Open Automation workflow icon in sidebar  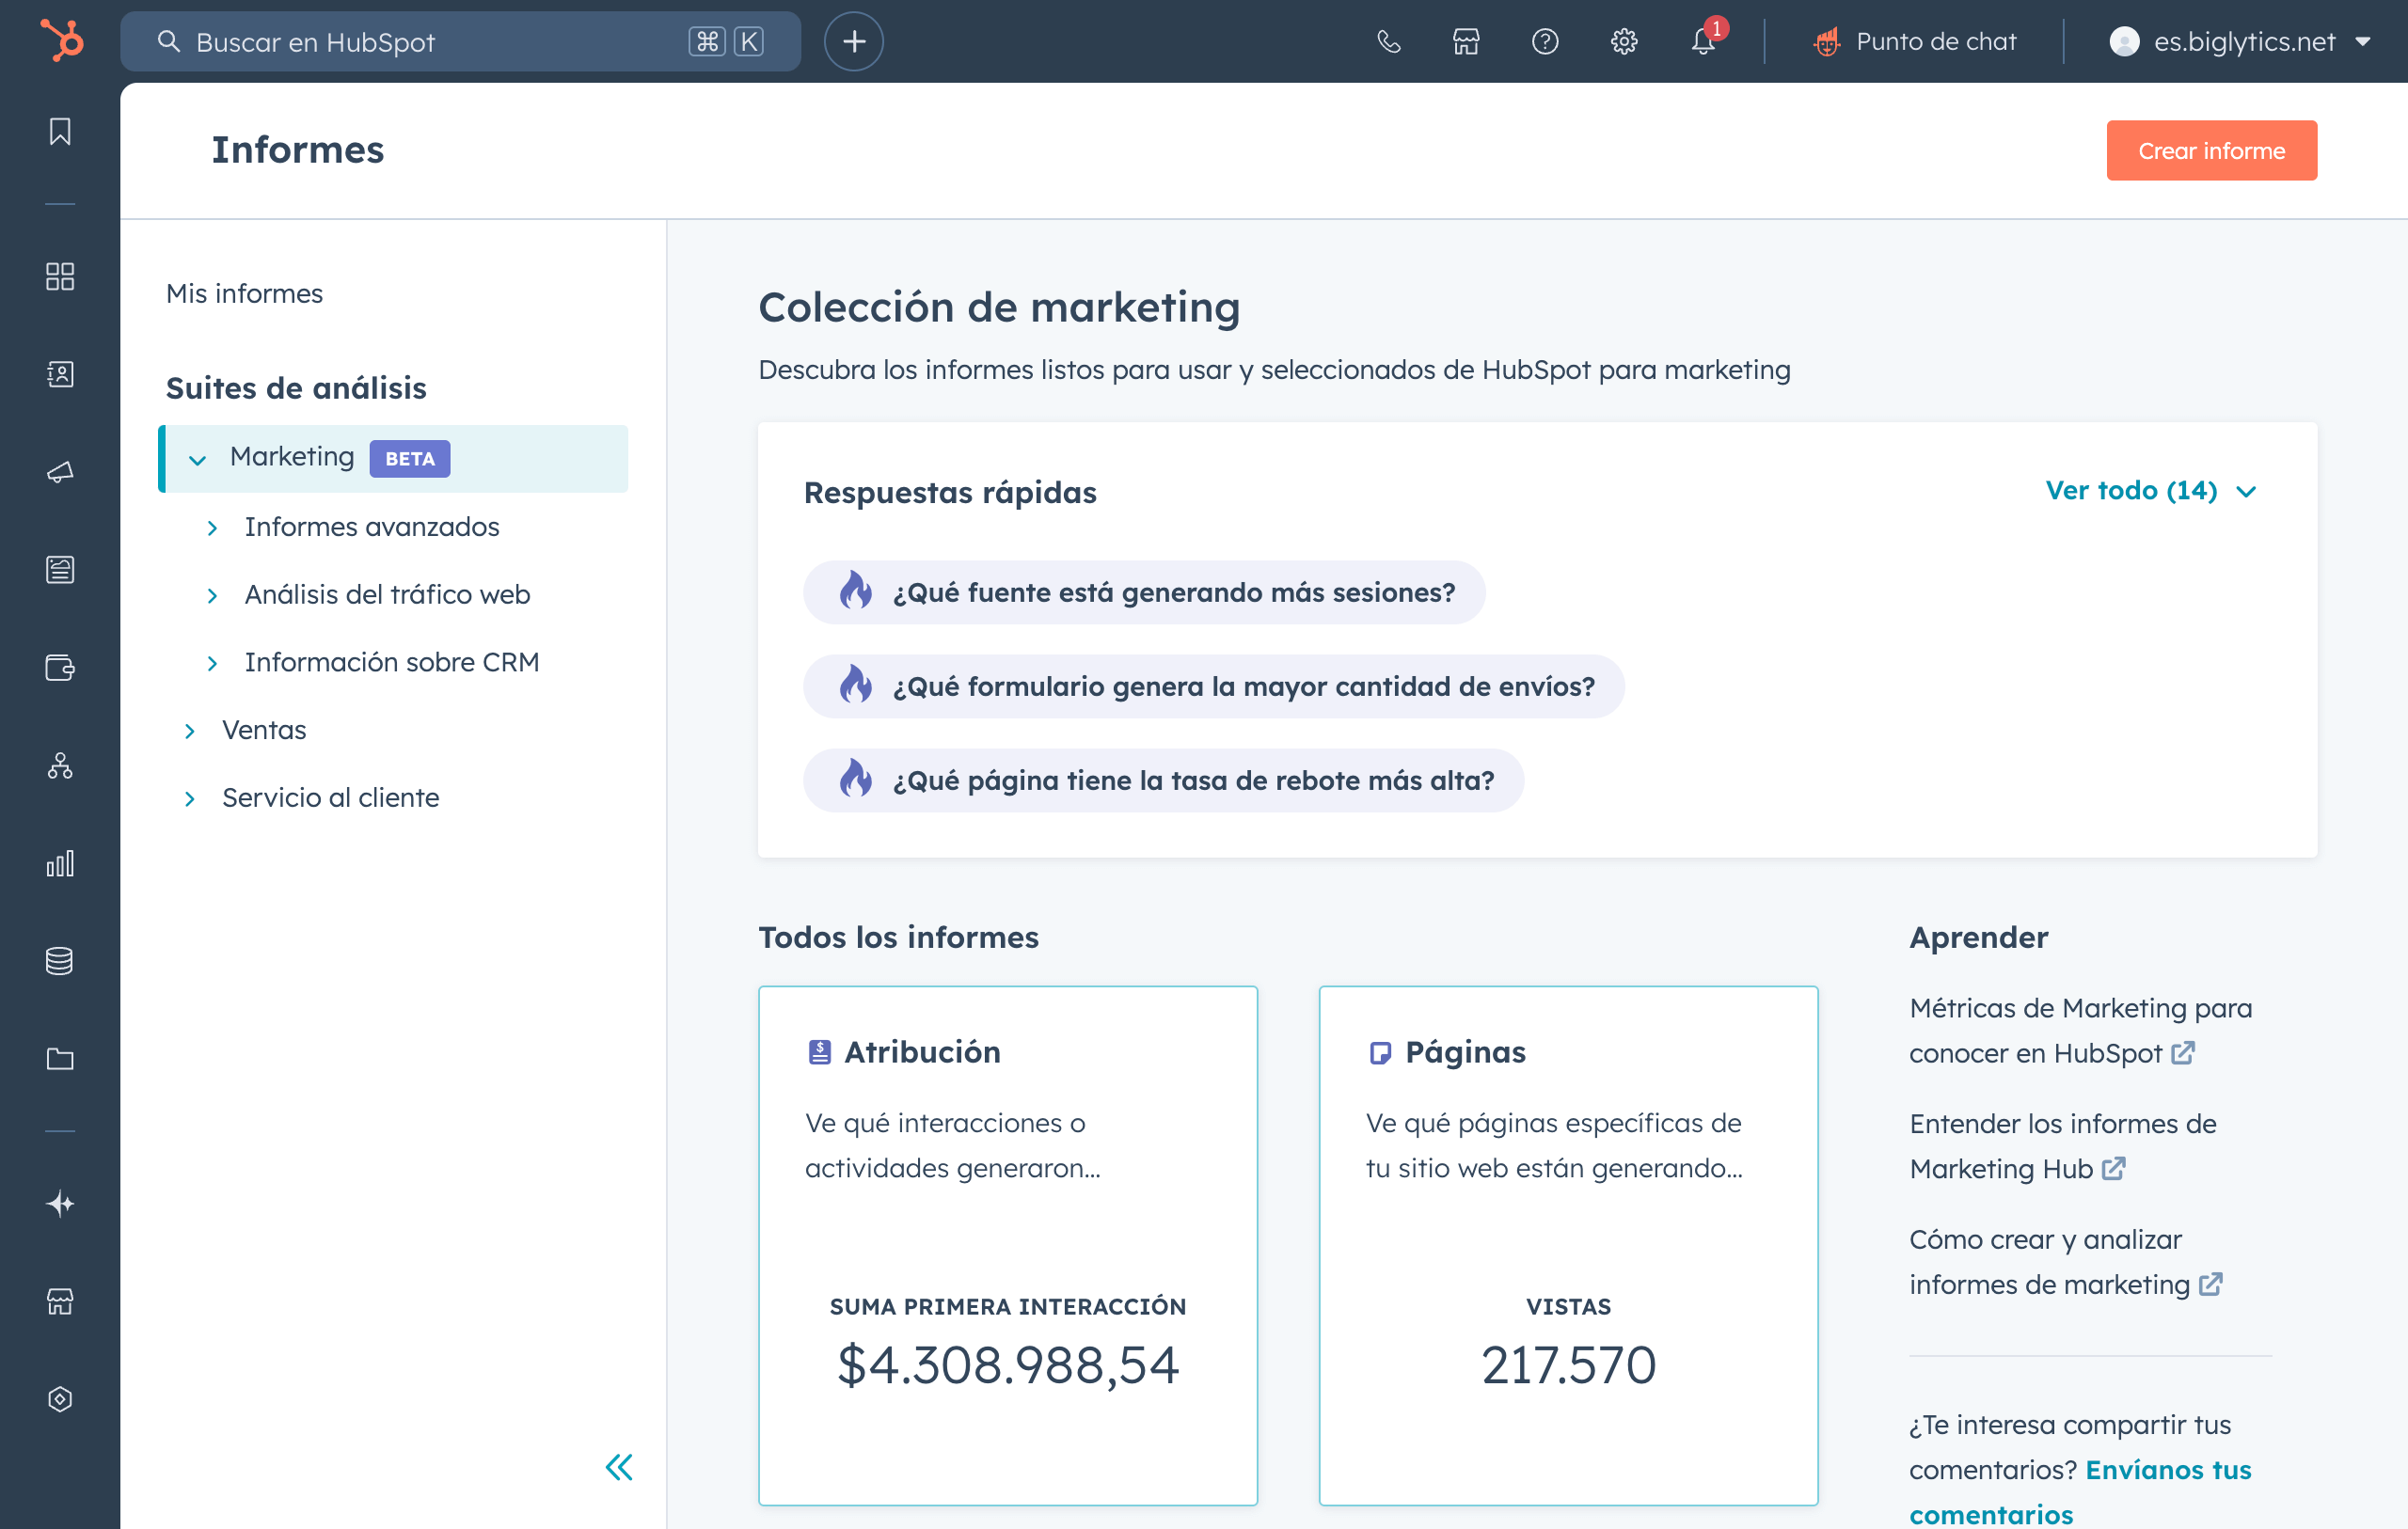pos(60,765)
